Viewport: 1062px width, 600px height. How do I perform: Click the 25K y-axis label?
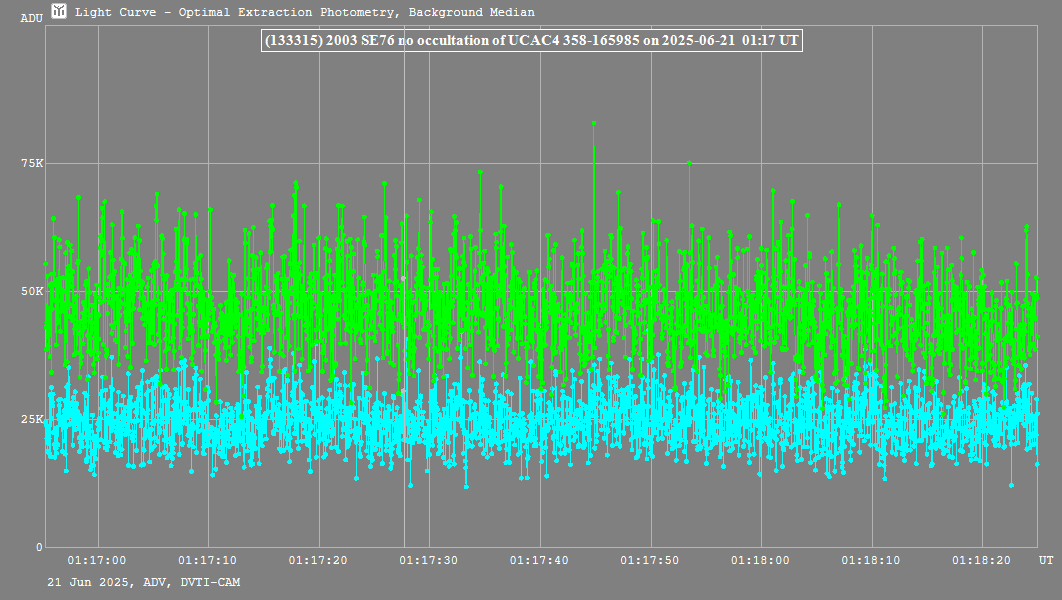pos(32,419)
